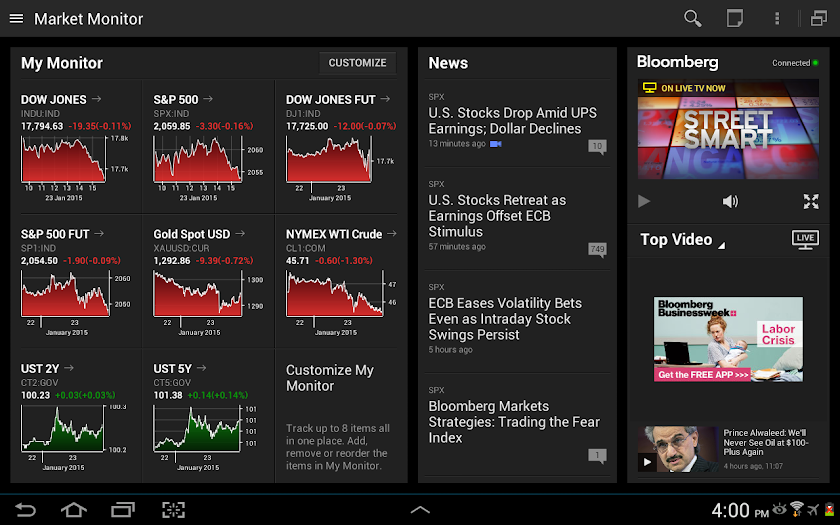Tap the 4:00 PM clock
Screen dimensions: 840x525
tap(740, 510)
